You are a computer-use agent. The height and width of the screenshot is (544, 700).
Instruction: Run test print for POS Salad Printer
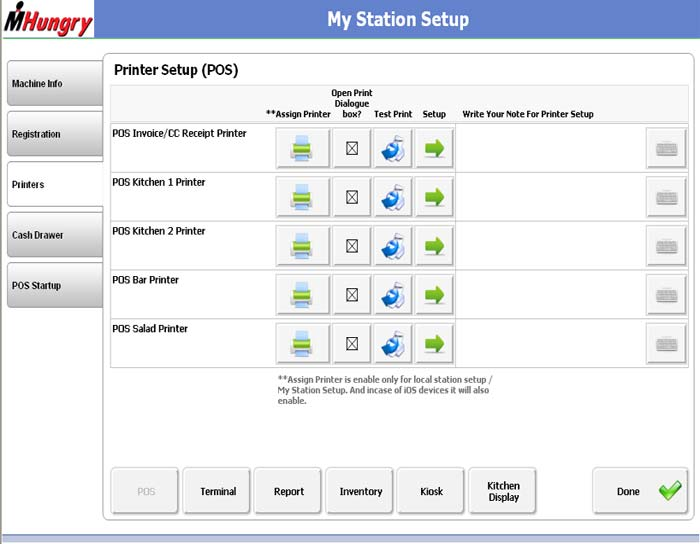pos(392,344)
